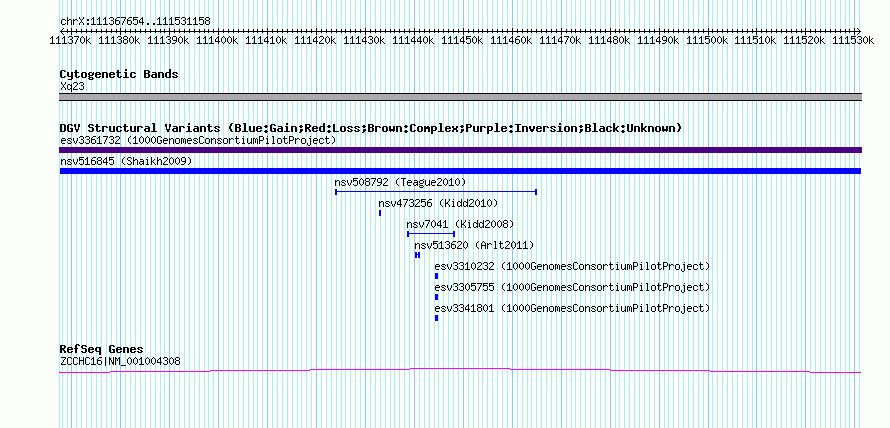This screenshot has height=428, width=890.
Task: Click ruler tick labeled 111520k
Action: click(x=804, y=40)
